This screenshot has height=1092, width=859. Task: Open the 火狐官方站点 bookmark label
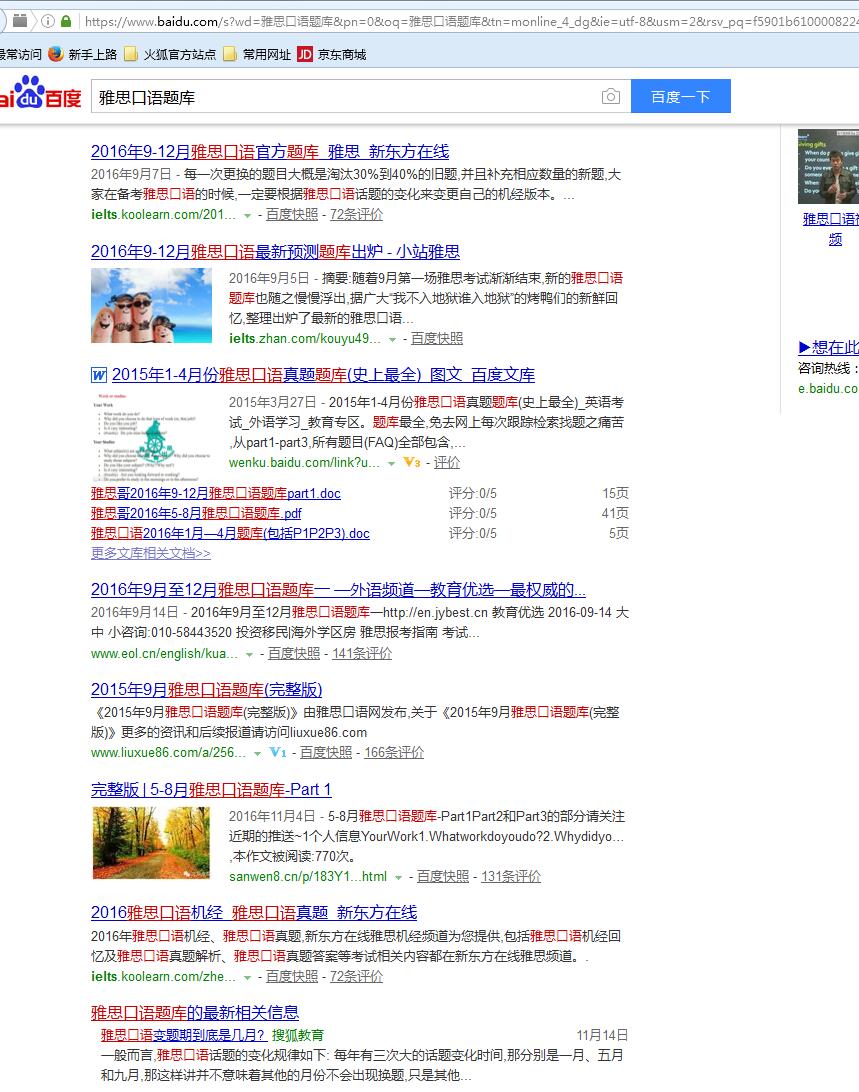pyautogui.click(x=180, y=54)
